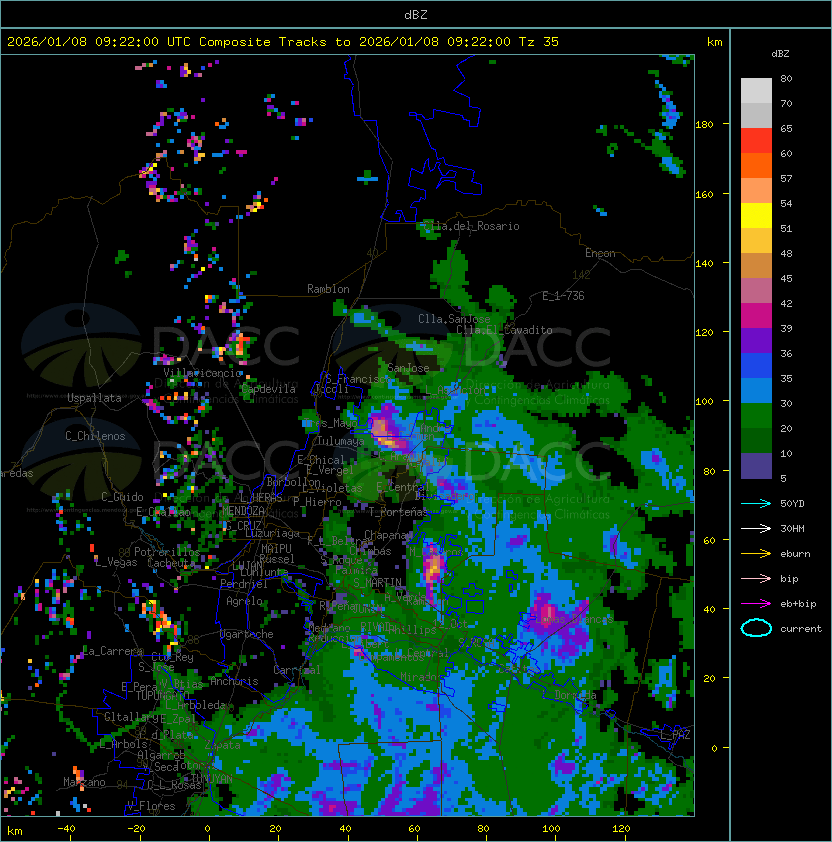Click the mauve 42-45 dBZ swatch
This screenshot has width=832, height=842.
756,291
